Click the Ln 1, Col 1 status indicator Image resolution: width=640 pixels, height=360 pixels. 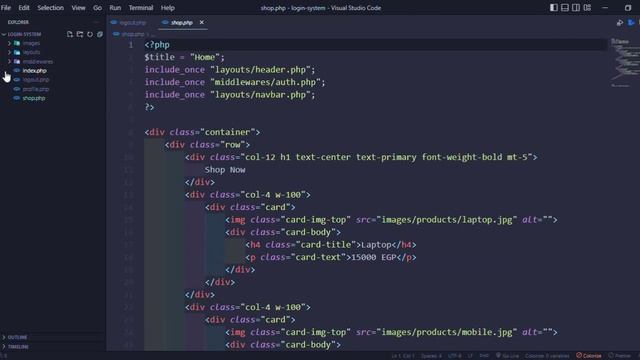(x=403, y=356)
